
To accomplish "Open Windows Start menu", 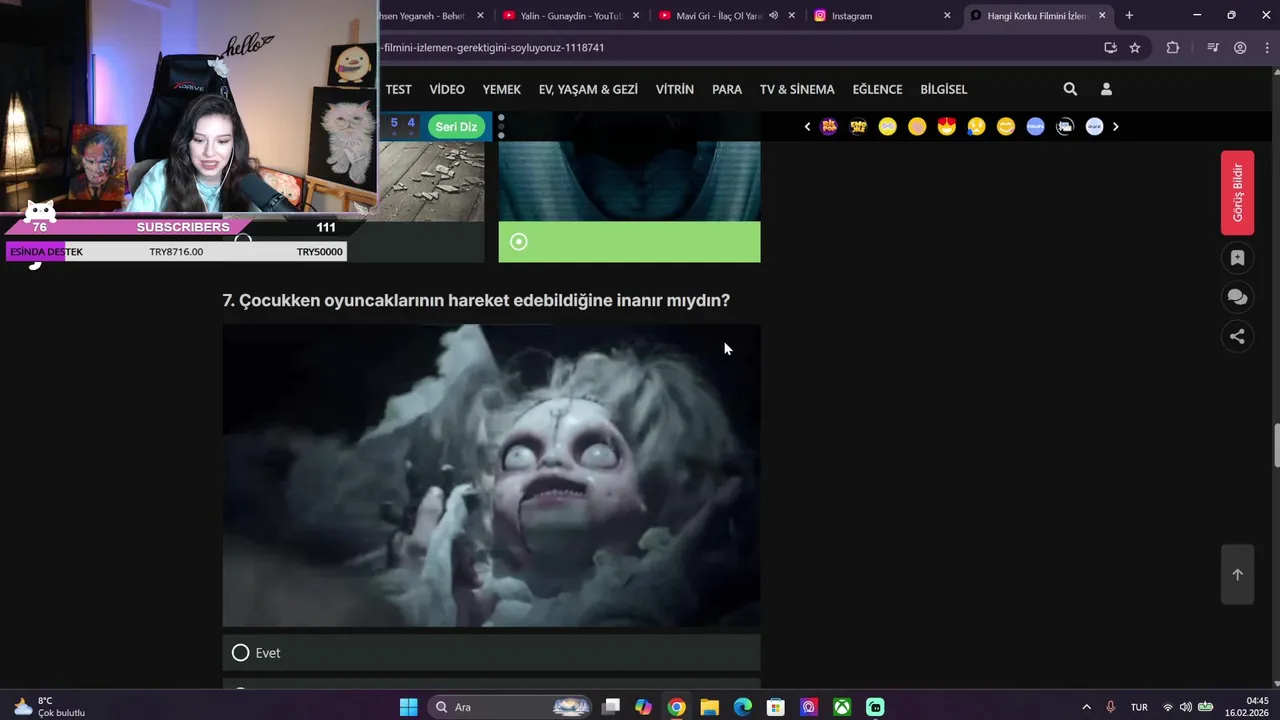I will [408, 707].
